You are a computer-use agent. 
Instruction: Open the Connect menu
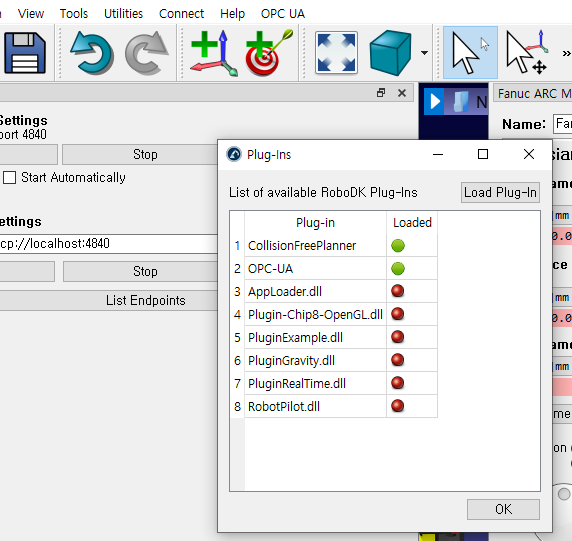click(x=181, y=13)
